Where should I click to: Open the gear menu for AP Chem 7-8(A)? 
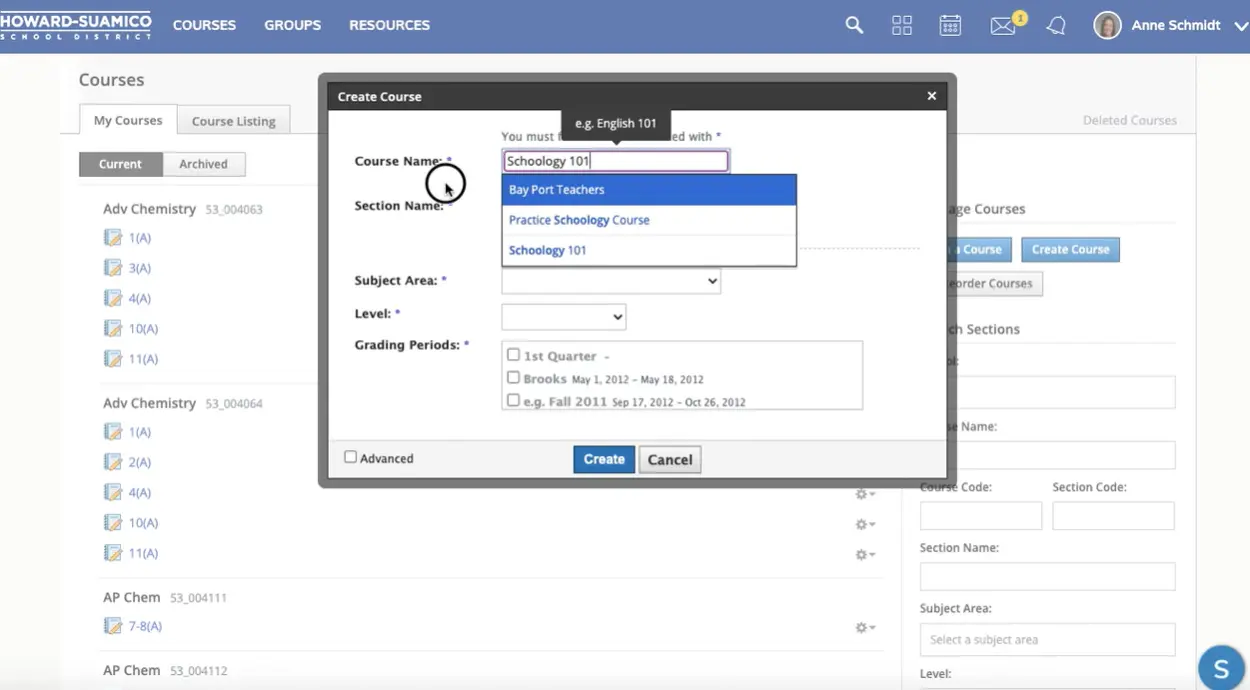pos(864,628)
